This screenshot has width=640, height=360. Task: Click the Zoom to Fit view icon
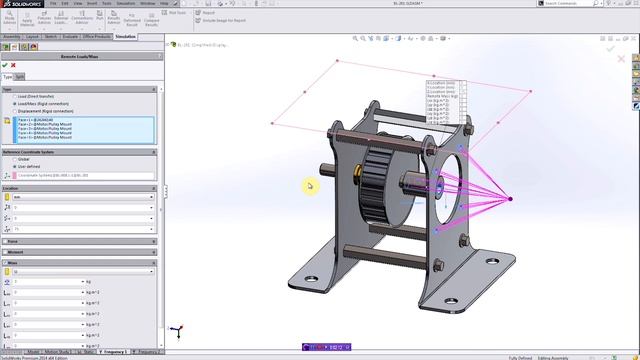tap(355, 38)
